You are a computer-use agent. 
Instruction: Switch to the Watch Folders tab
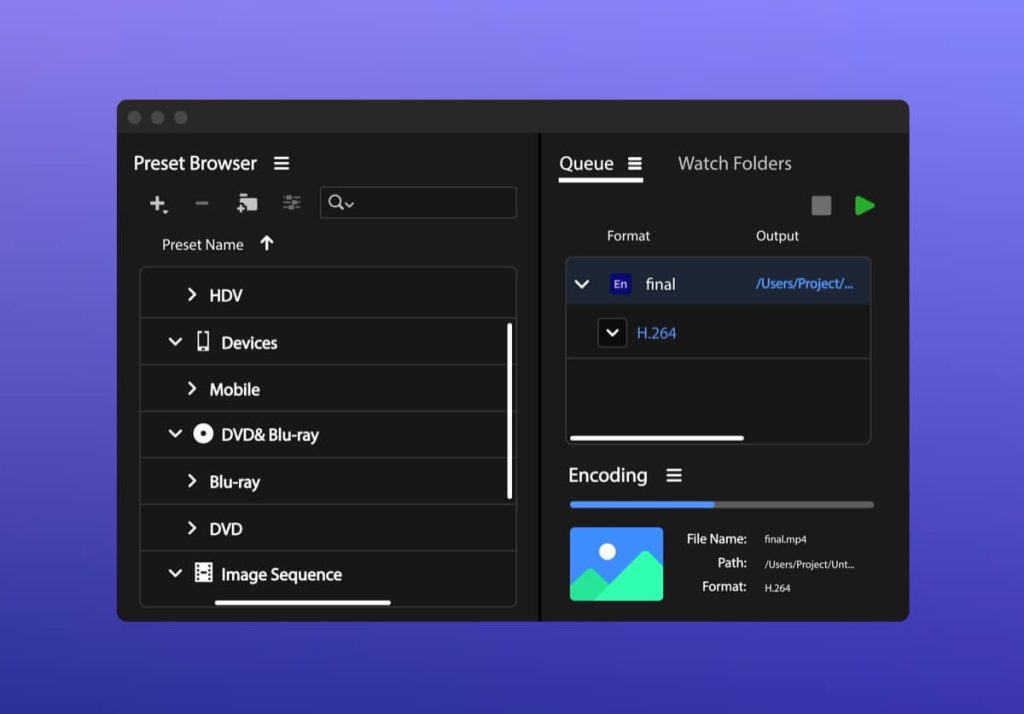[735, 163]
